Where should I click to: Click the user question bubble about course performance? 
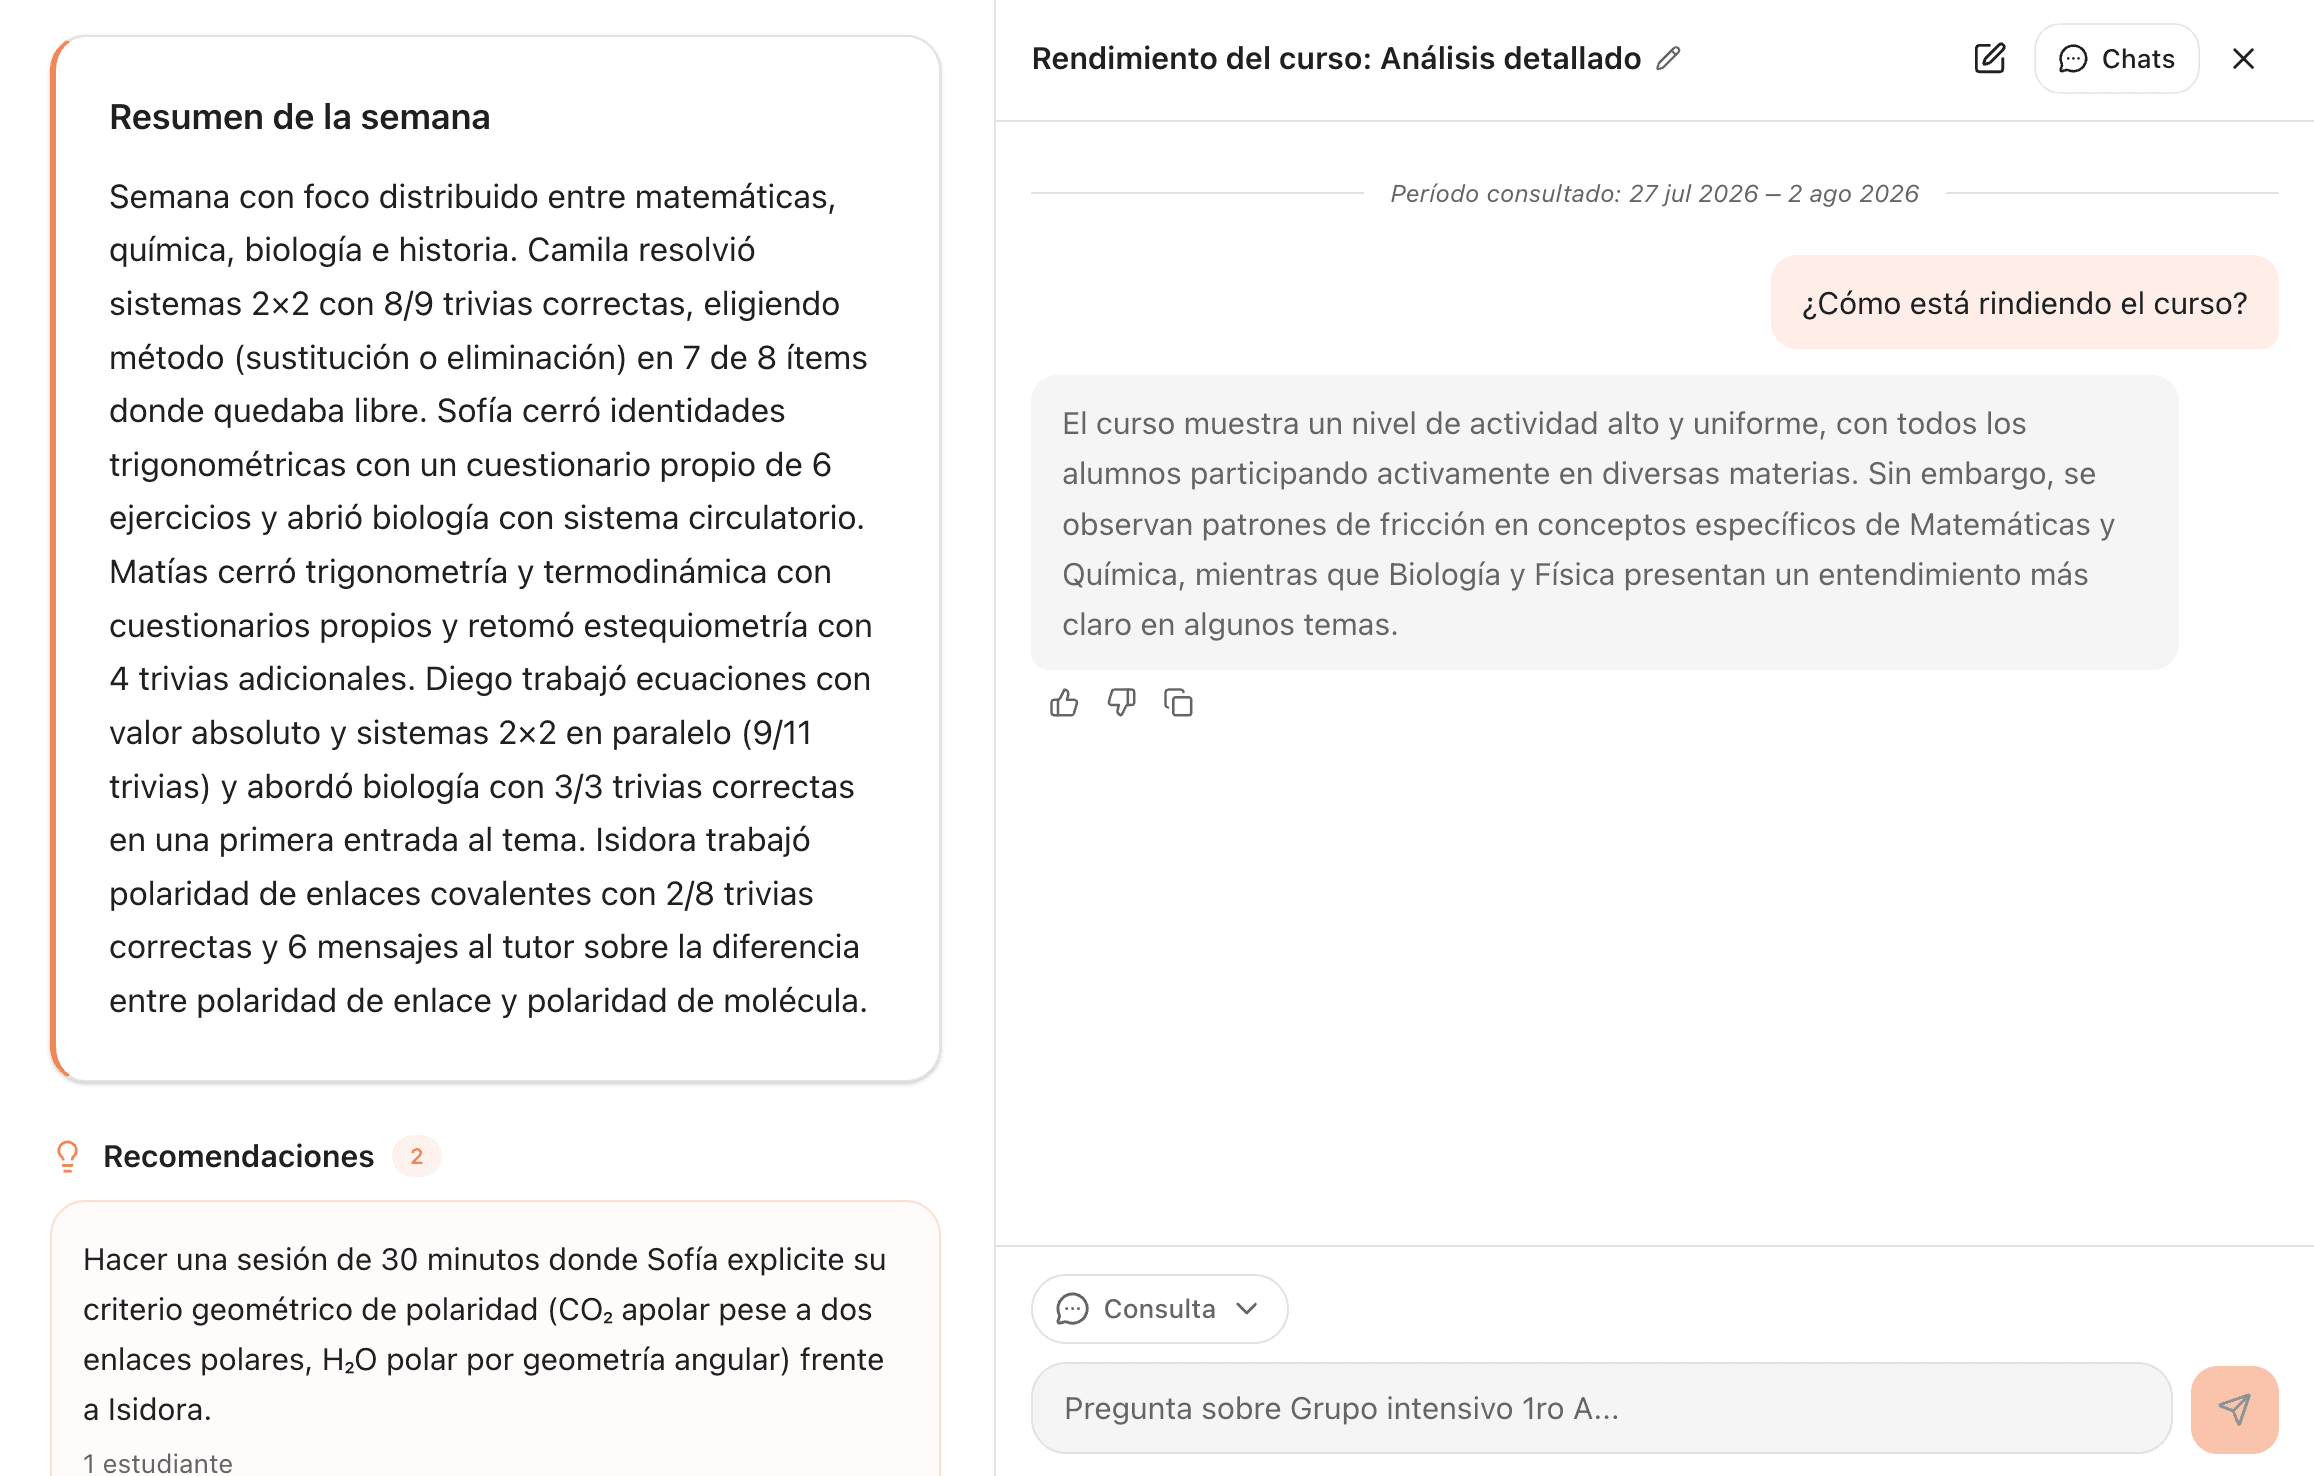click(x=2024, y=303)
